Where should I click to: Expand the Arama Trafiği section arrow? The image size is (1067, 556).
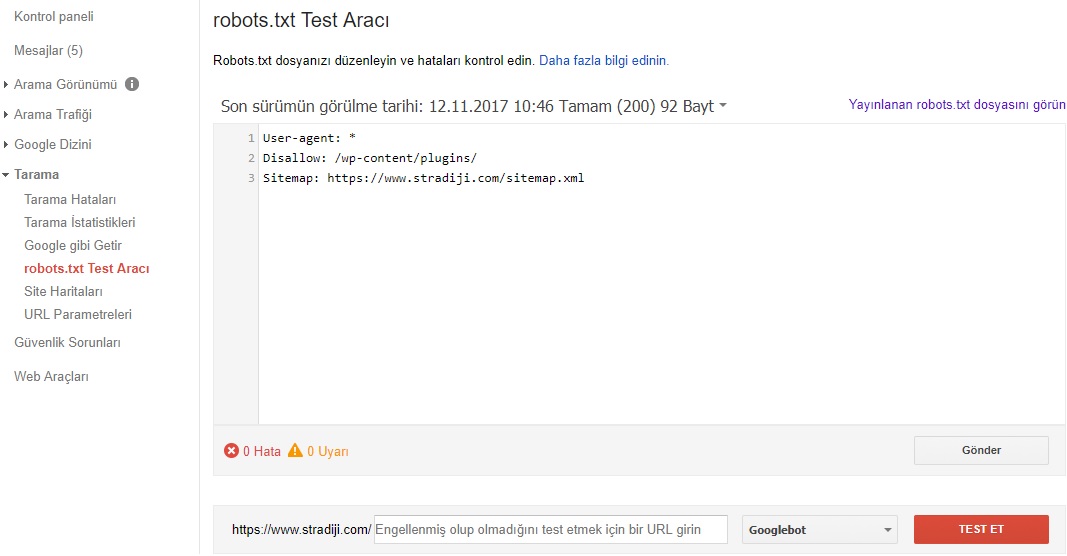(5, 114)
